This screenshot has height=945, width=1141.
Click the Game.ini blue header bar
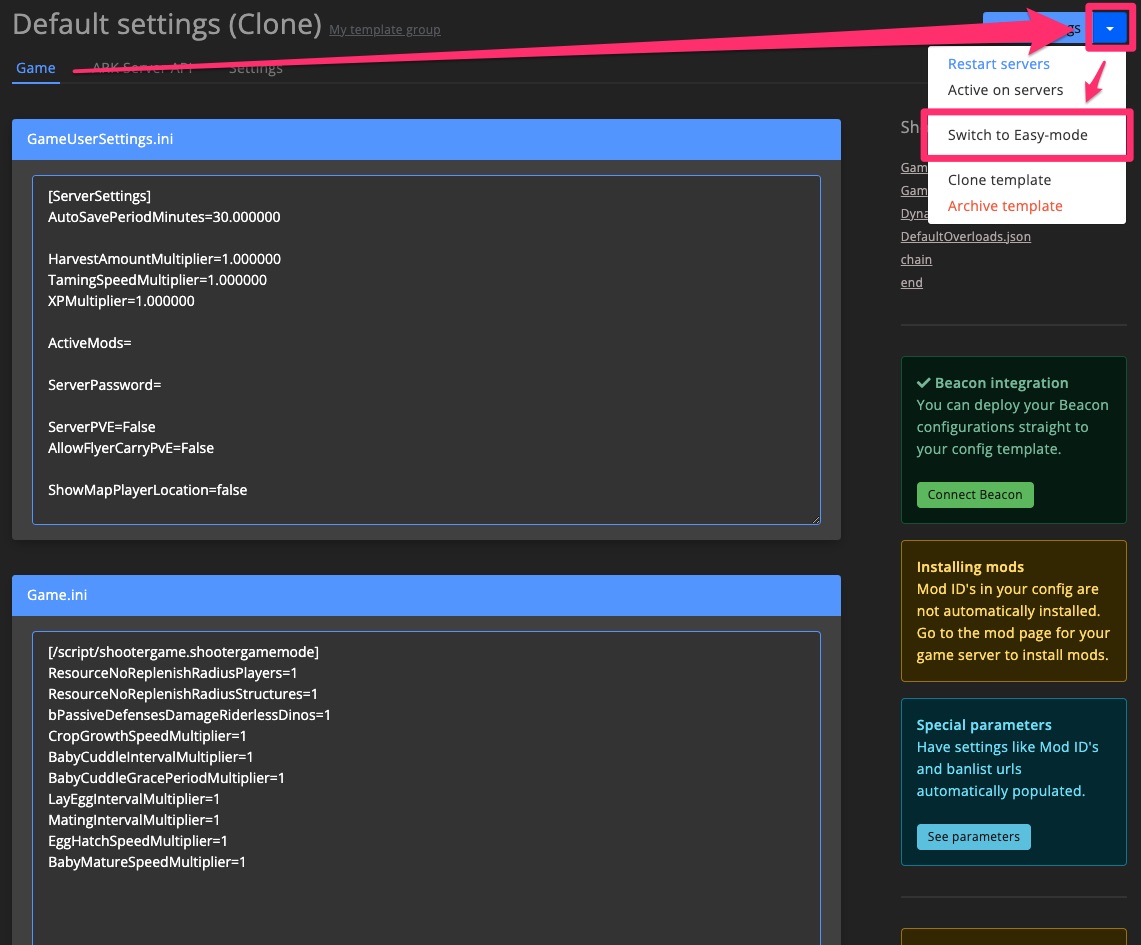coord(425,595)
